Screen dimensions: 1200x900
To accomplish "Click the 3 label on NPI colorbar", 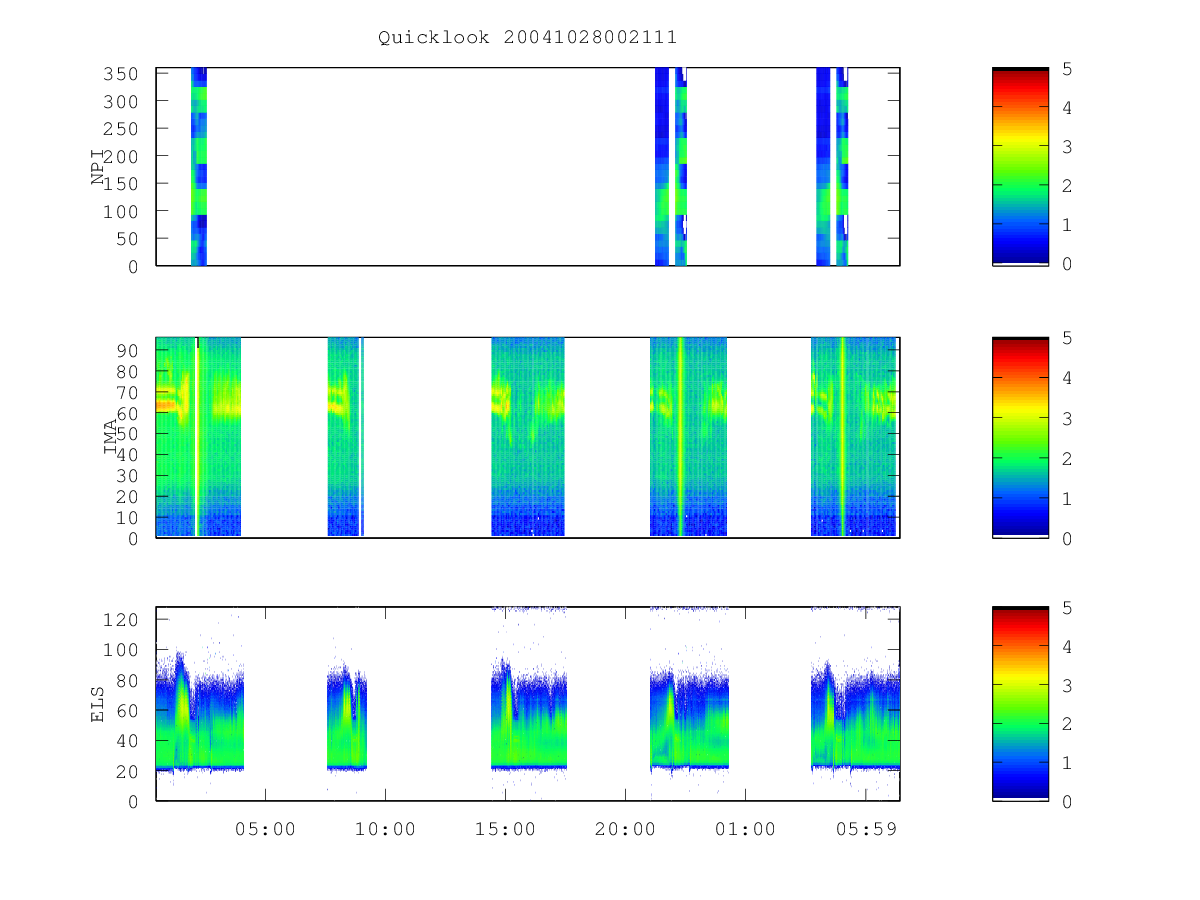I will pyautogui.click(x=1067, y=147).
